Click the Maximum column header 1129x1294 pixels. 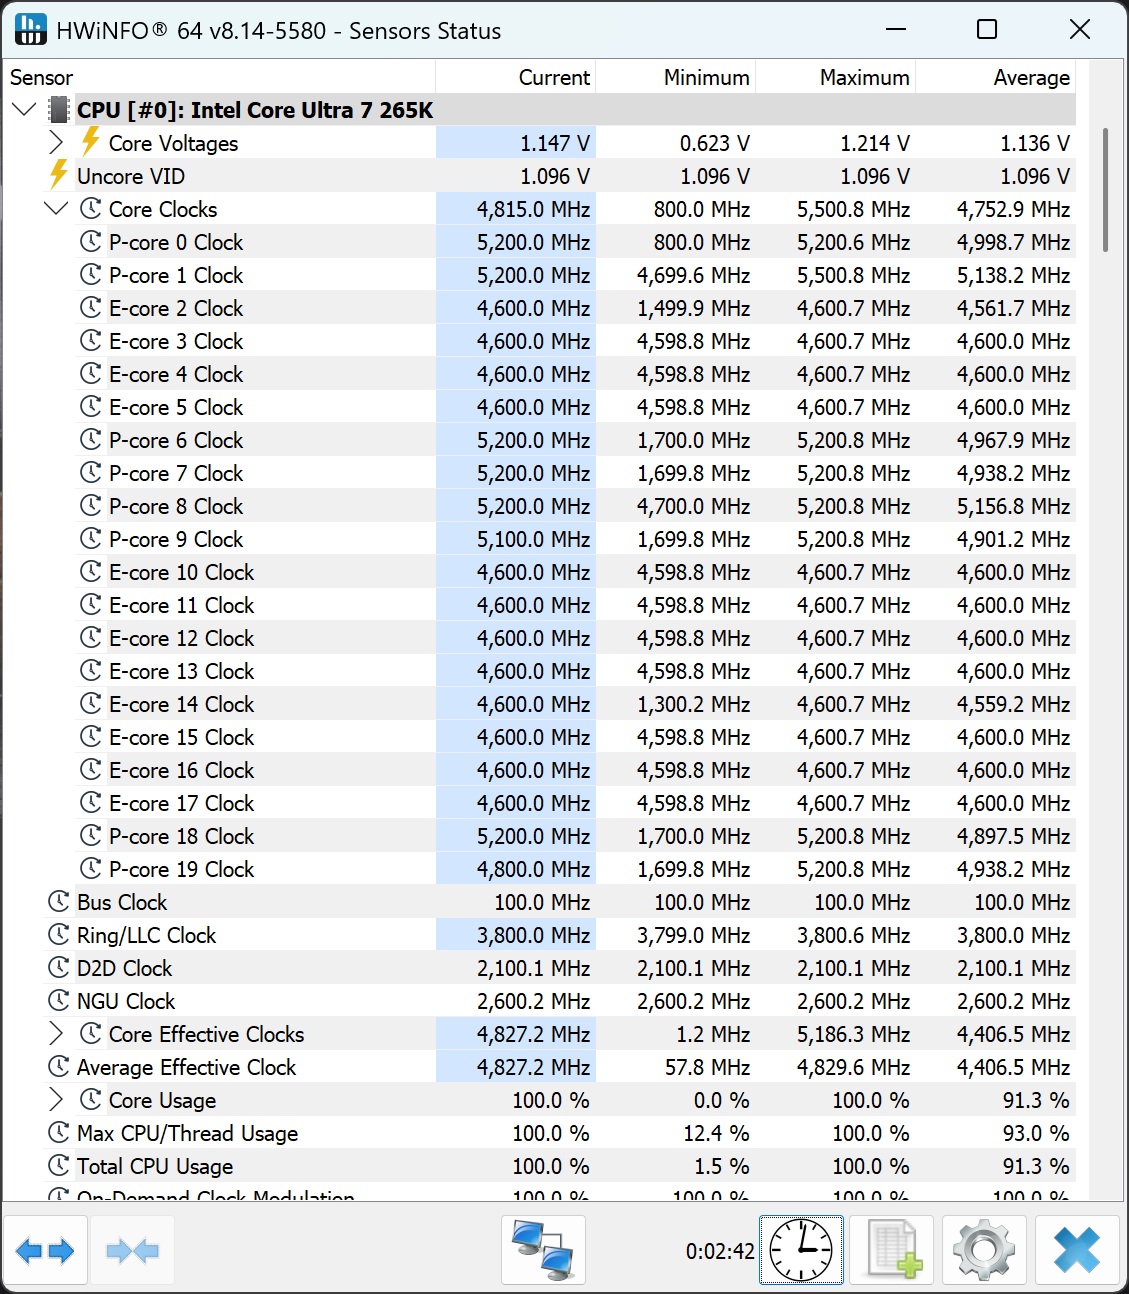[x=864, y=78]
